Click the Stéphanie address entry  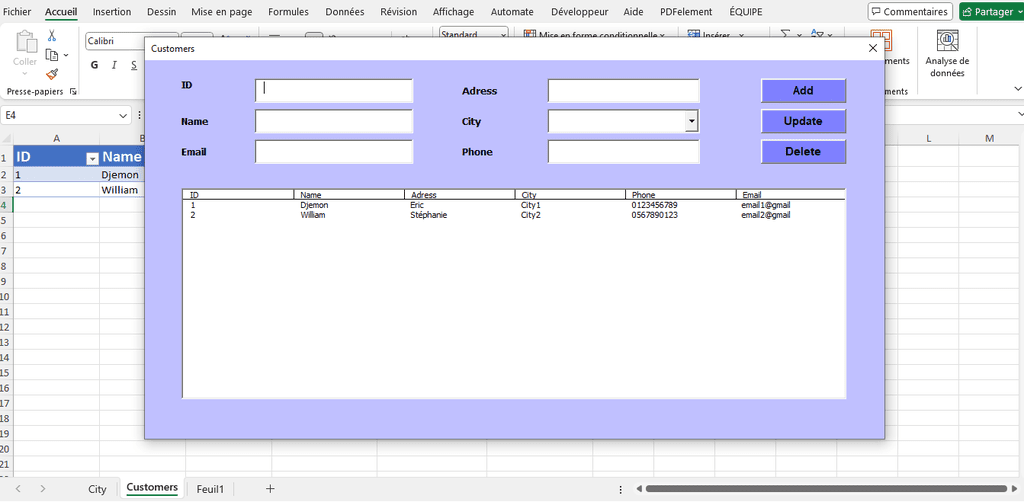[428, 215]
